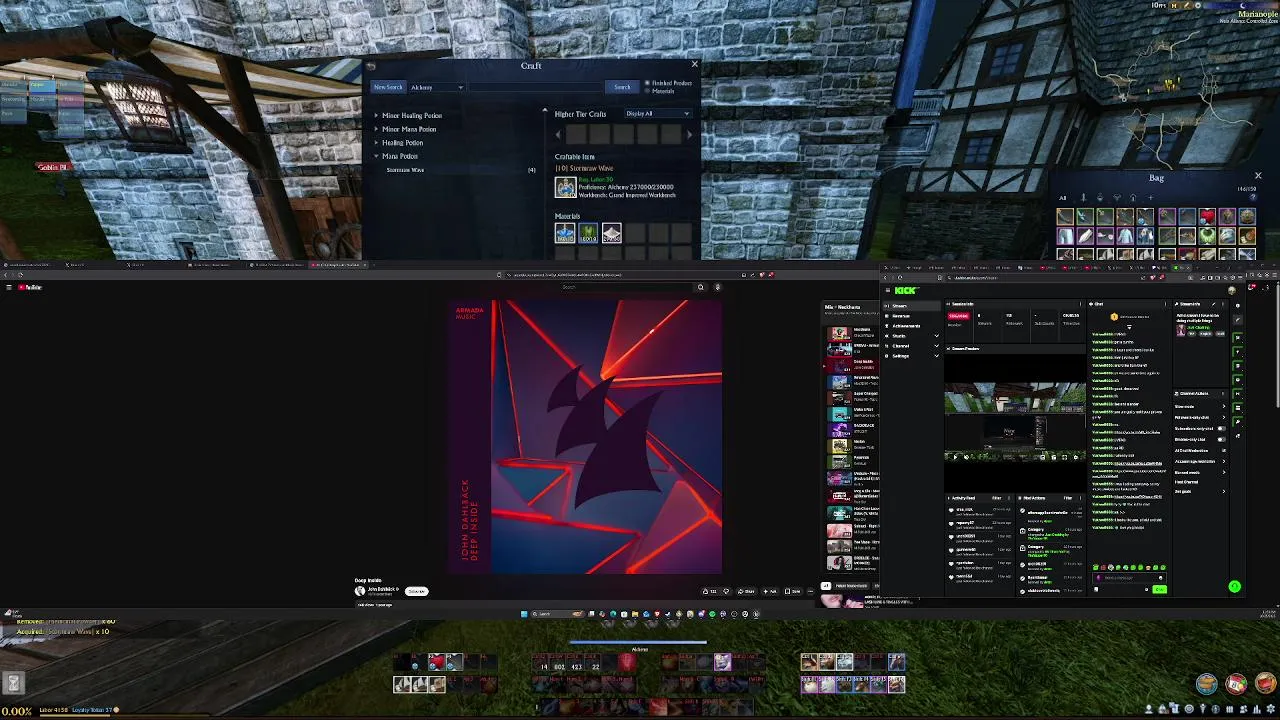
Task: Select the All chip in YouTube playlist
Action: pos(826,586)
